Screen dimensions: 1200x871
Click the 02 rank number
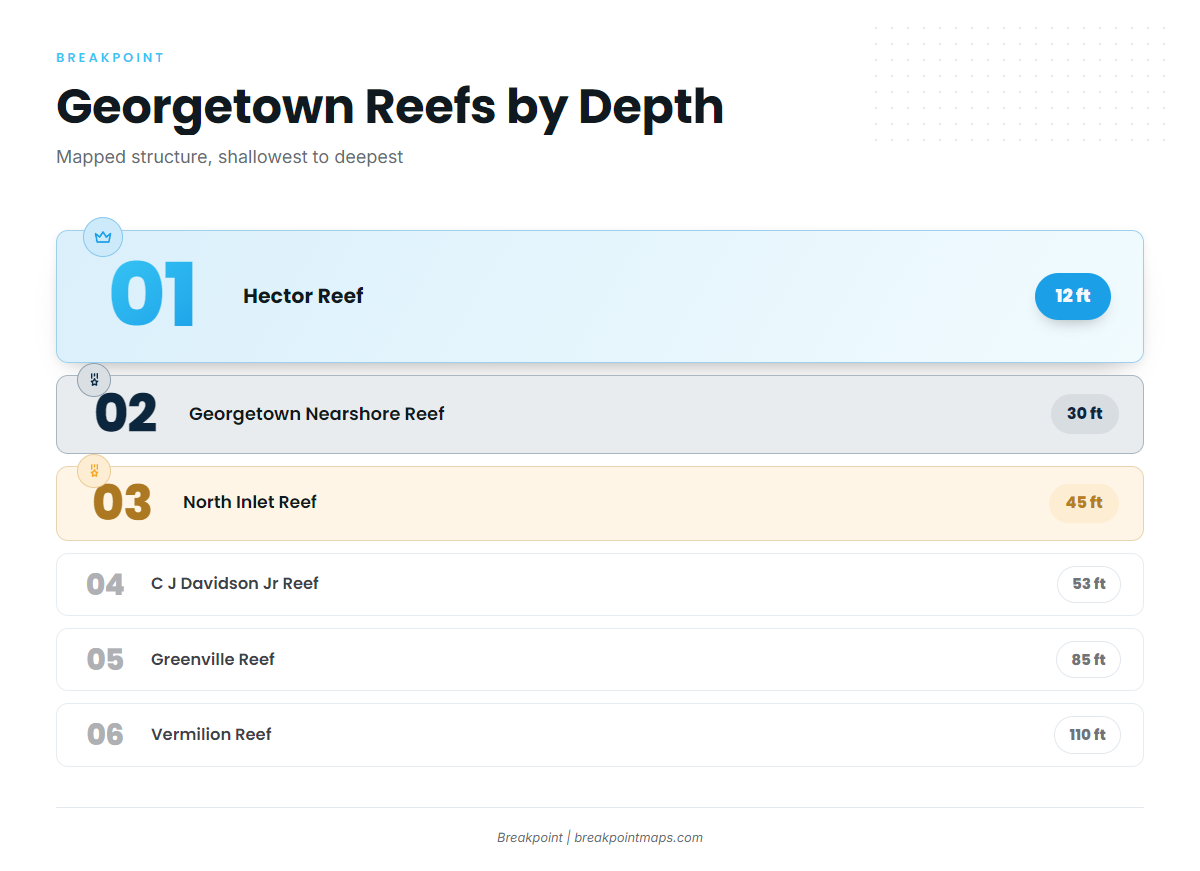point(126,414)
